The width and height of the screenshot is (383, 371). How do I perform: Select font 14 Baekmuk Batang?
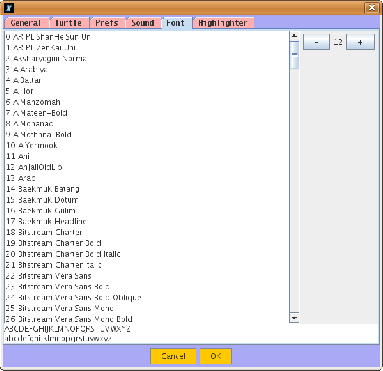coord(147,189)
